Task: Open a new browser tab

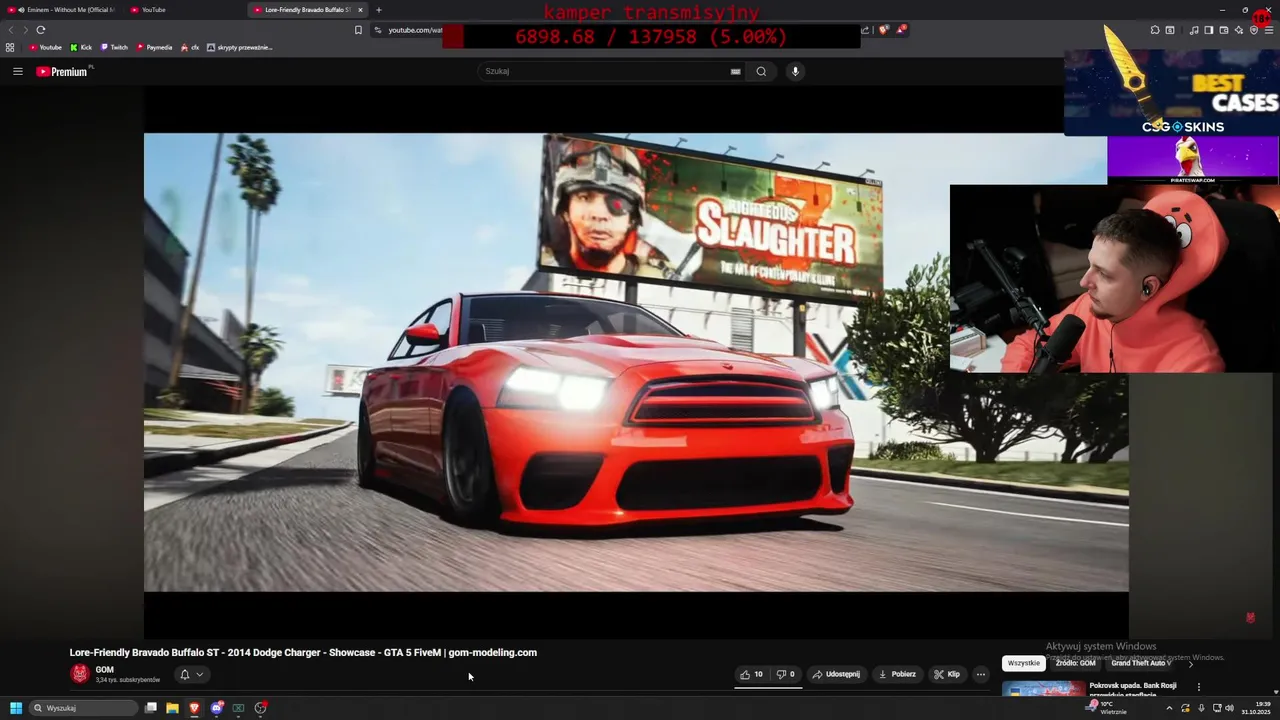Action: click(x=378, y=10)
